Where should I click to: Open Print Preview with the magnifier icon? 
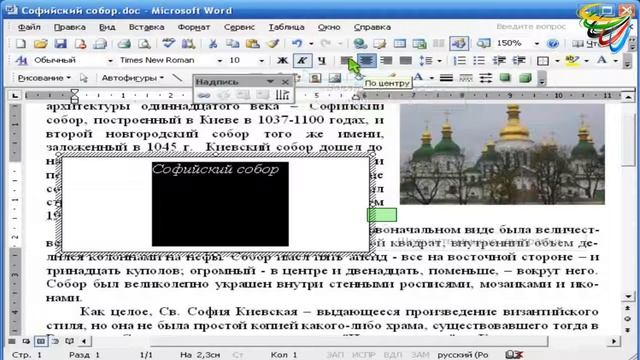(x=144, y=43)
